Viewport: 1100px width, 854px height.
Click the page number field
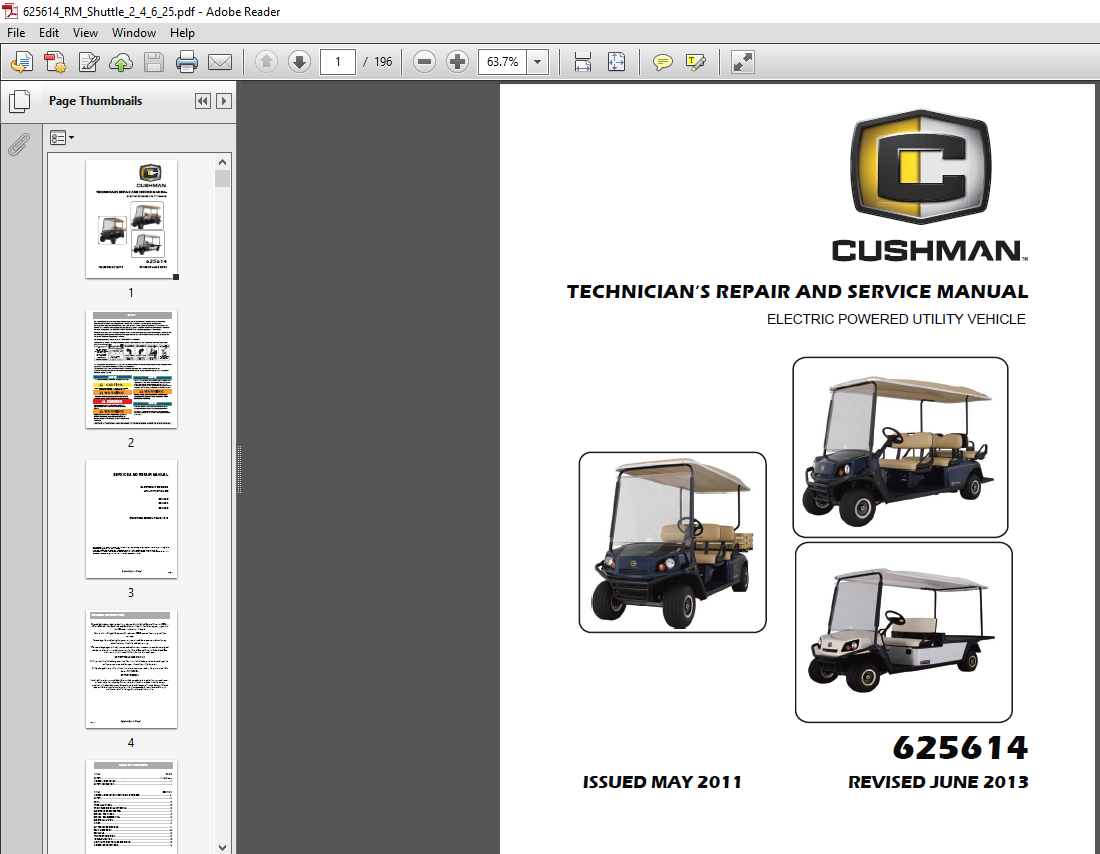point(337,62)
